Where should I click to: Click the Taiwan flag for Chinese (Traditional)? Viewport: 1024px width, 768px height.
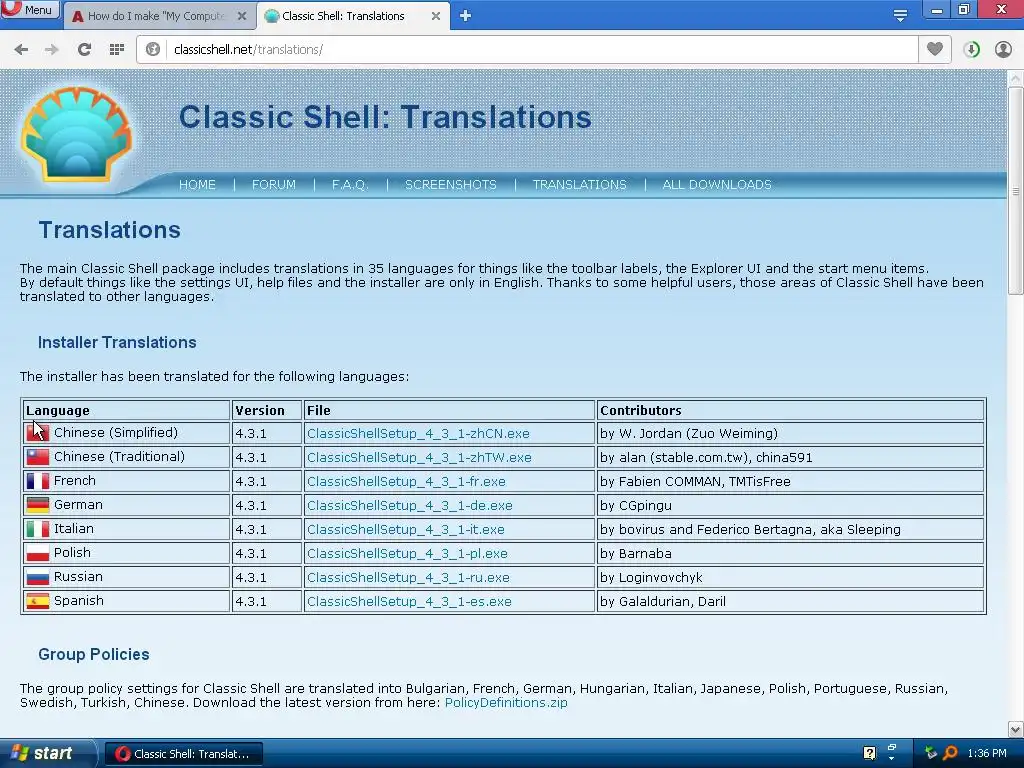click(x=37, y=457)
